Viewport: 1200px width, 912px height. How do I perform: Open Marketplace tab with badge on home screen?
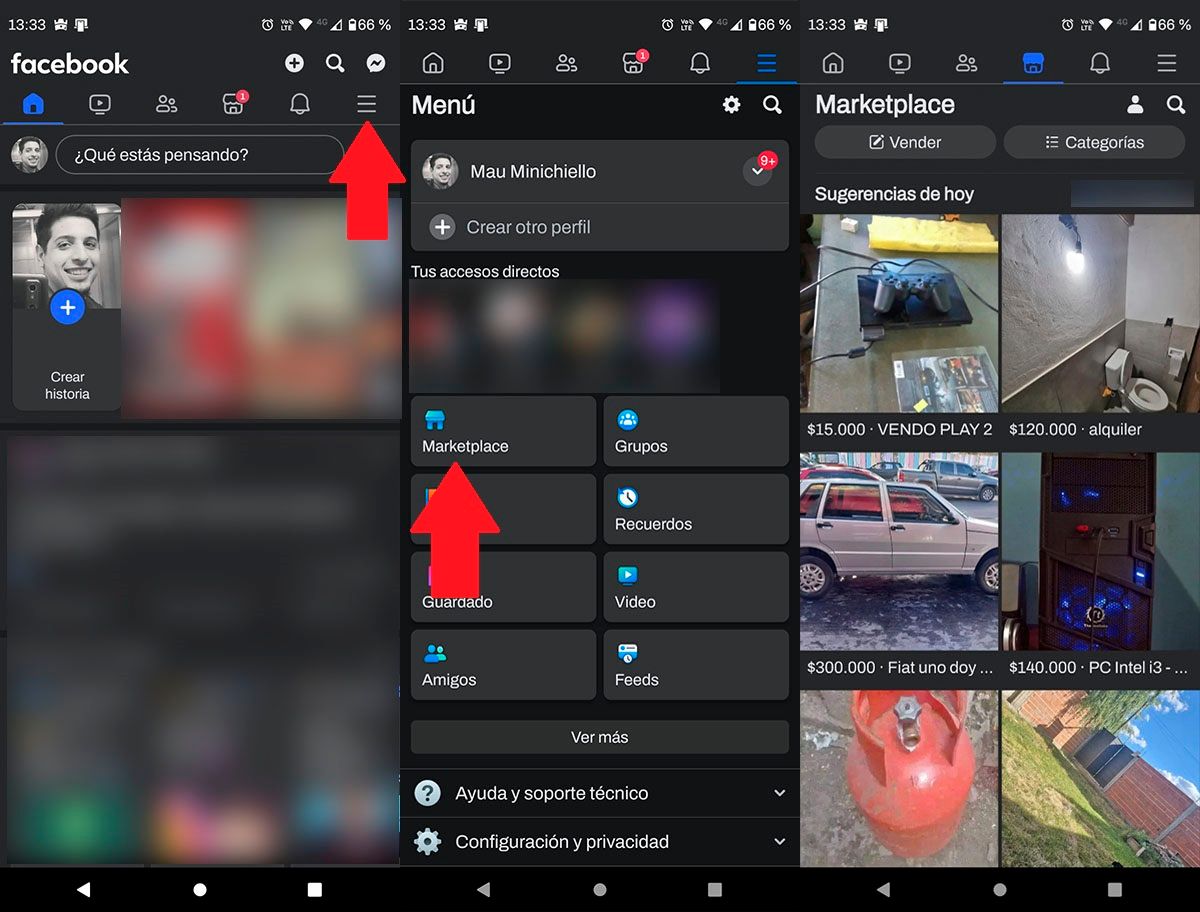point(234,103)
